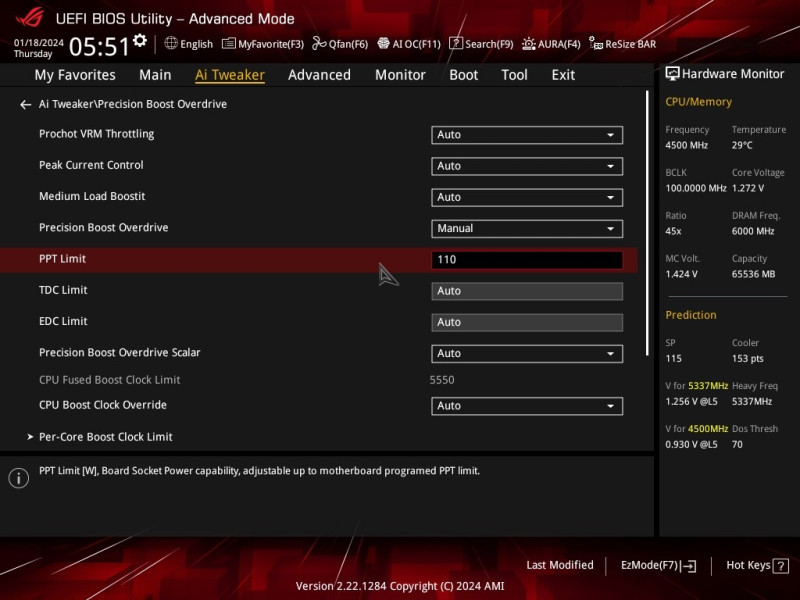Image resolution: width=800 pixels, height=600 pixels.
Task: Switch to the Advanced tab
Action: [319, 75]
